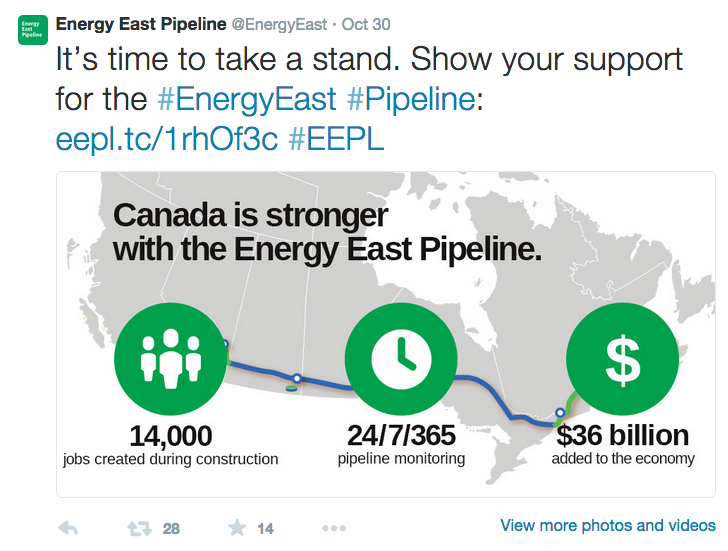
Task: Reply to the tweet using arrow icon
Action: [x=68, y=528]
